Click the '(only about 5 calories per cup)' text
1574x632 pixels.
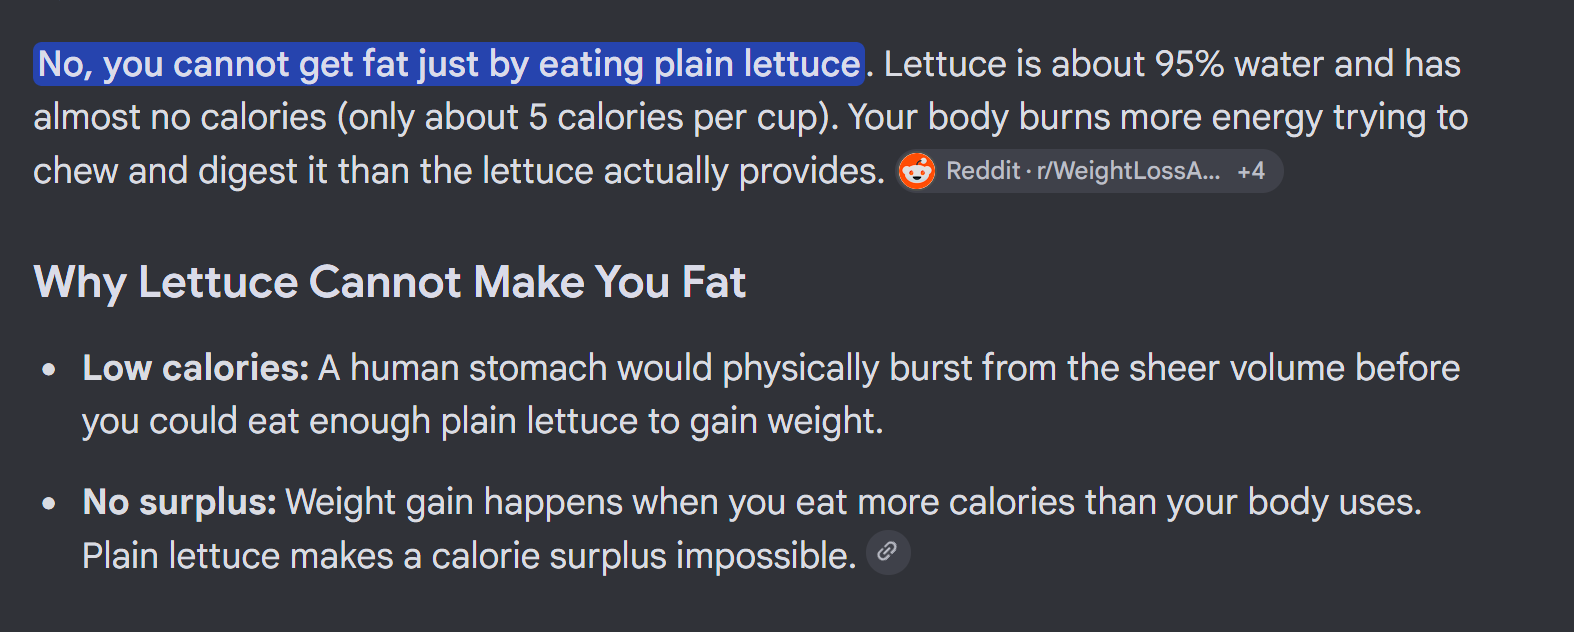(x=587, y=118)
